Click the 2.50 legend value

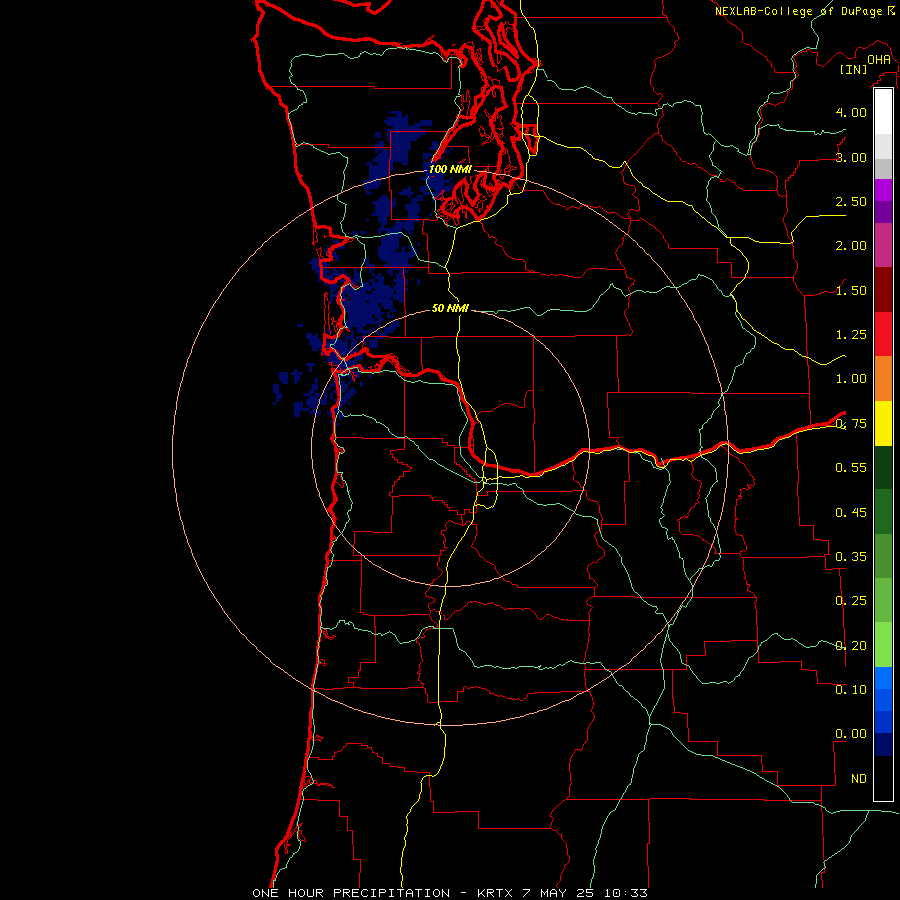(x=851, y=201)
